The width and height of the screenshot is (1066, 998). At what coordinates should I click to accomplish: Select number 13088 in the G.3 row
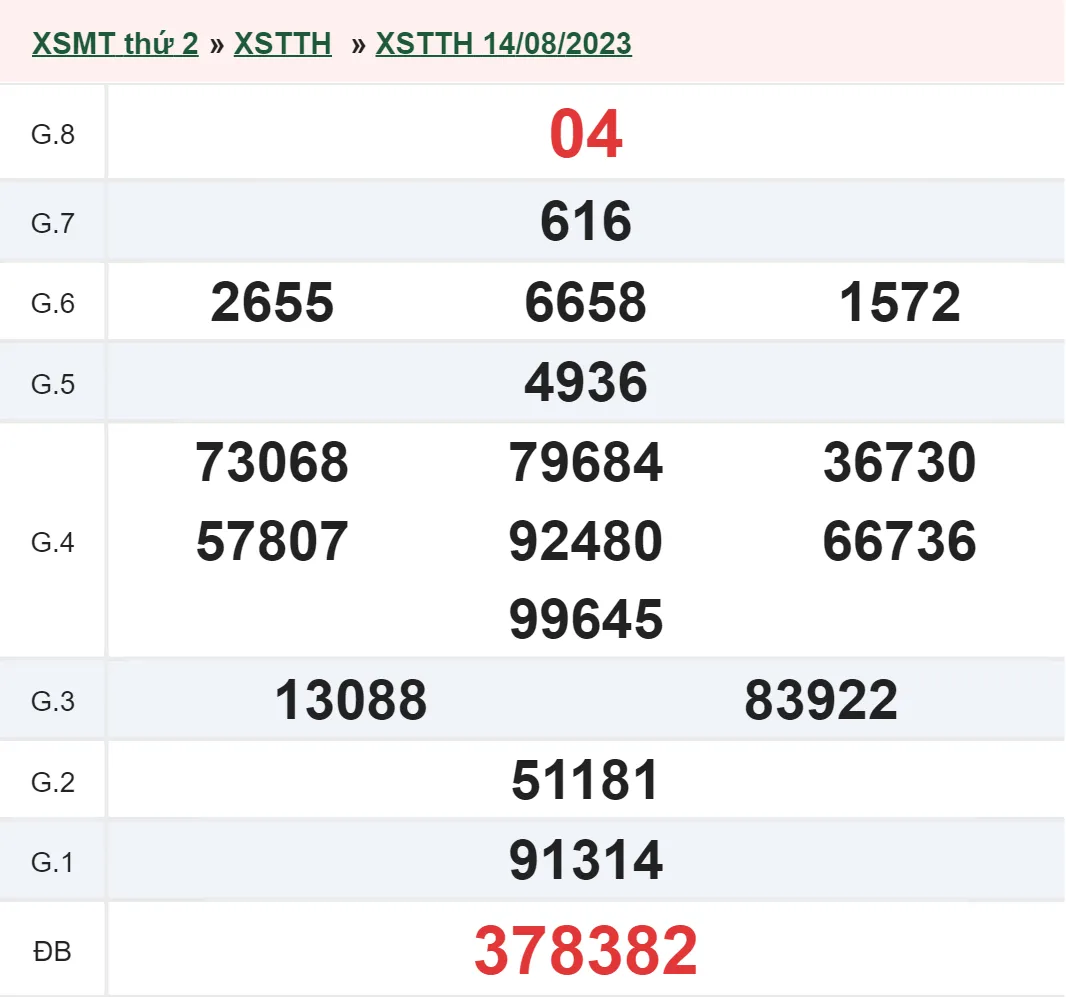352,700
